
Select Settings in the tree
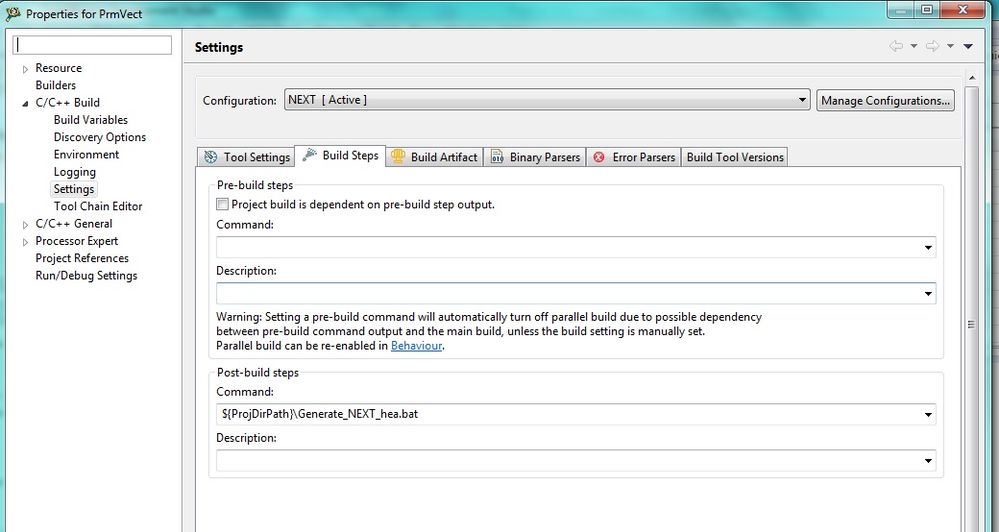point(74,189)
